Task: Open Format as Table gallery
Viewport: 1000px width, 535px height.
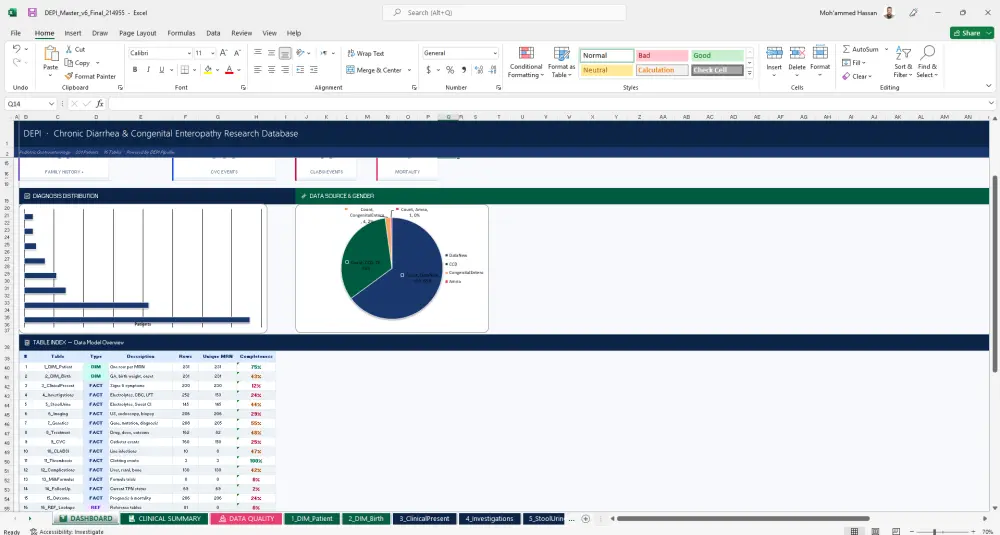Action: (561, 62)
